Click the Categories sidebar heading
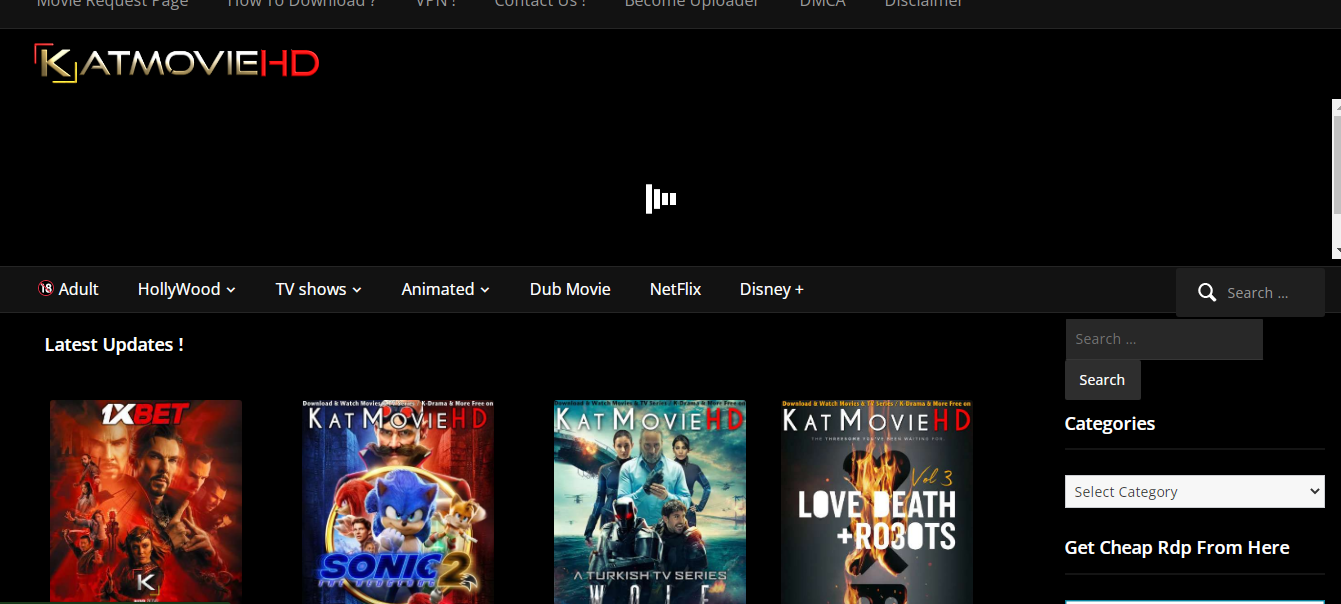 [1110, 423]
